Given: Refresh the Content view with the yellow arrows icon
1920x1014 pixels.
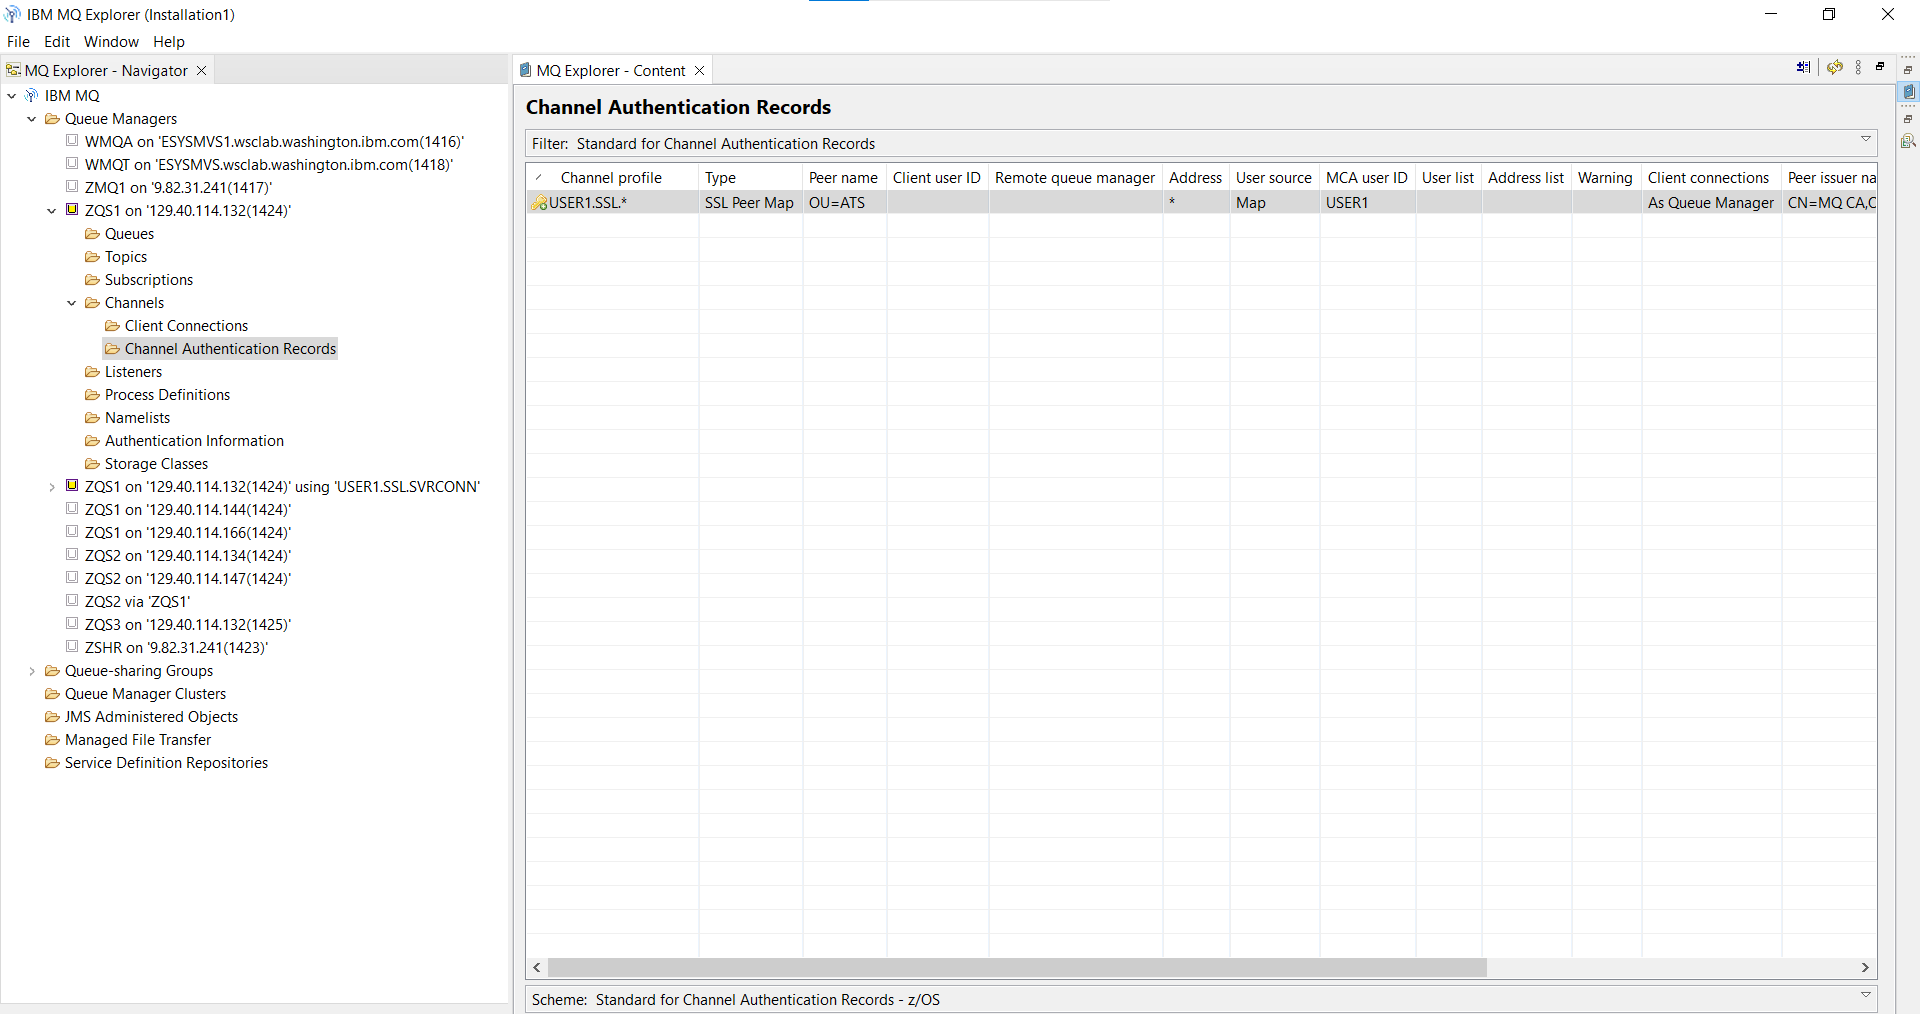Looking at the screenshot, I should click(1835, 67).
